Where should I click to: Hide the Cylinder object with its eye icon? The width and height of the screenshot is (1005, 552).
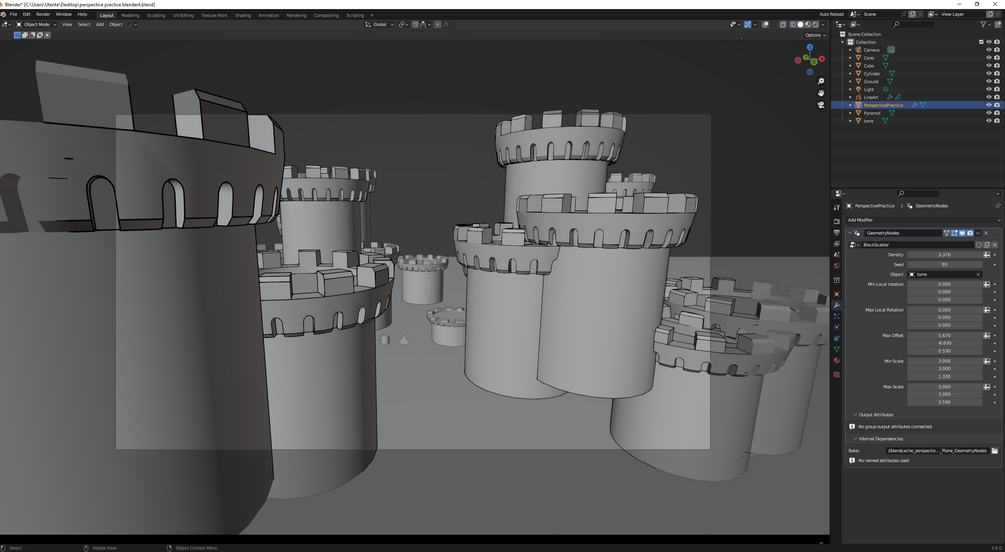[x=988, y=74]
